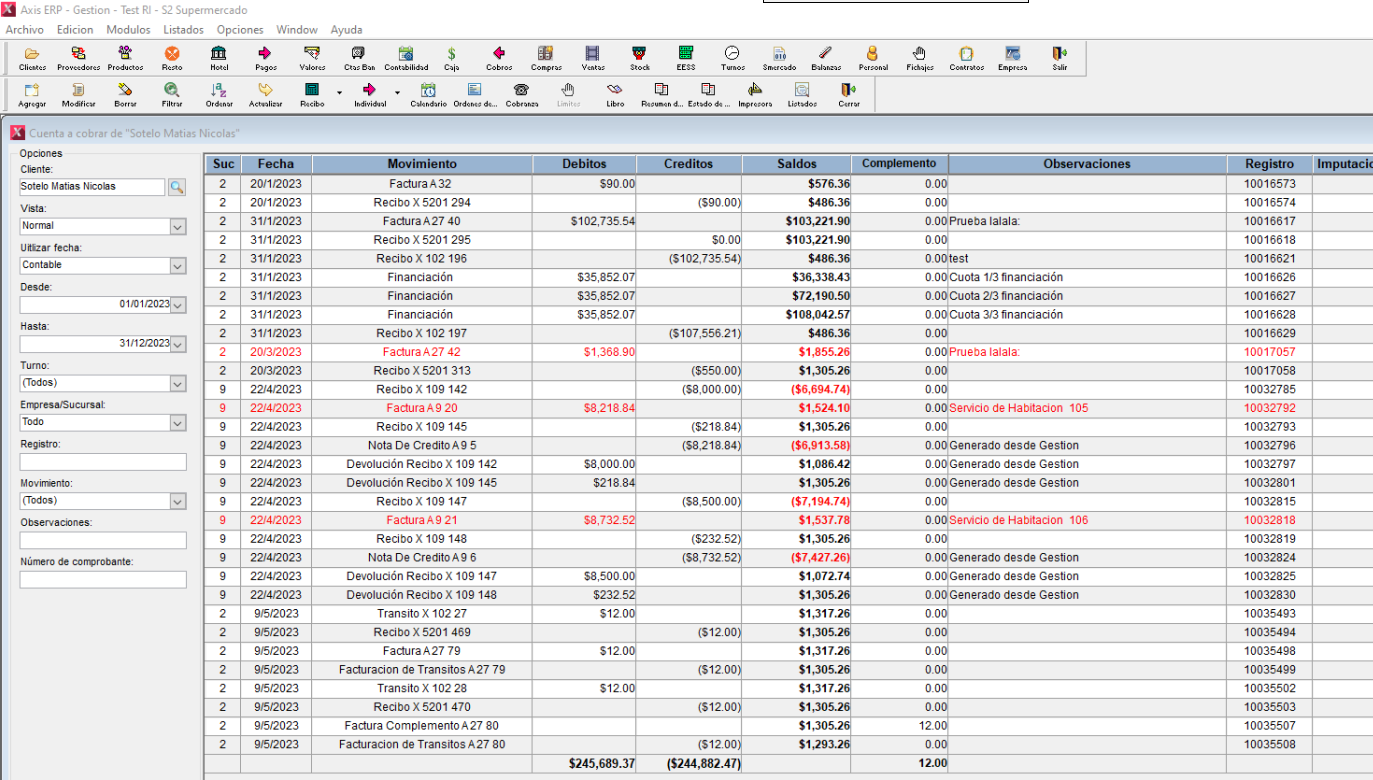Sort by the Fecha column header
1373x780 pixels.
[x=275, y=164]
